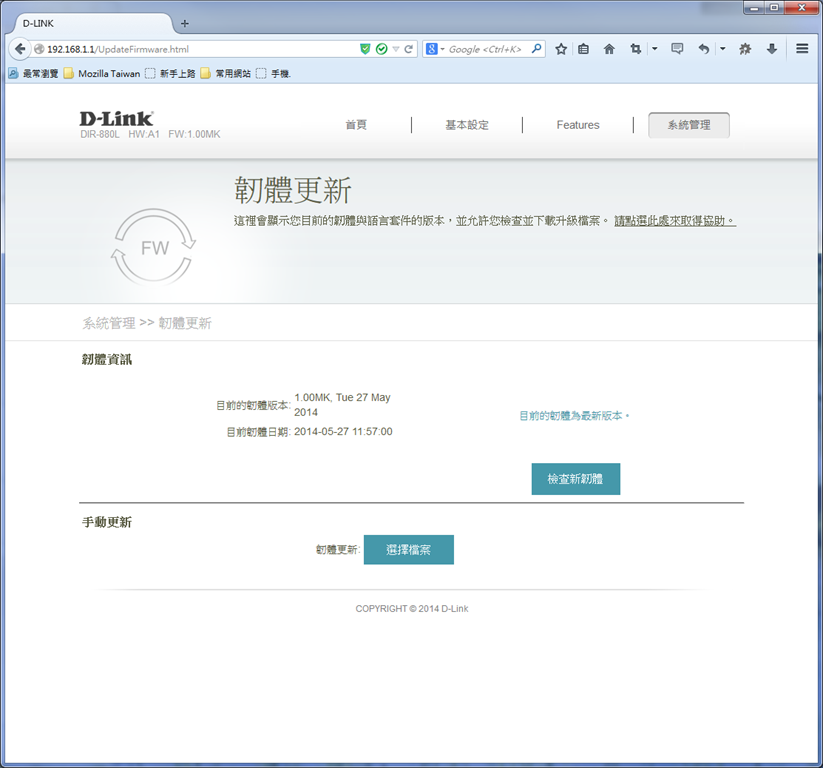Image resolution: width=823 pixels, height=768 pixels.
Task: Minimize the Firefox window
Action: pos(755,7)
